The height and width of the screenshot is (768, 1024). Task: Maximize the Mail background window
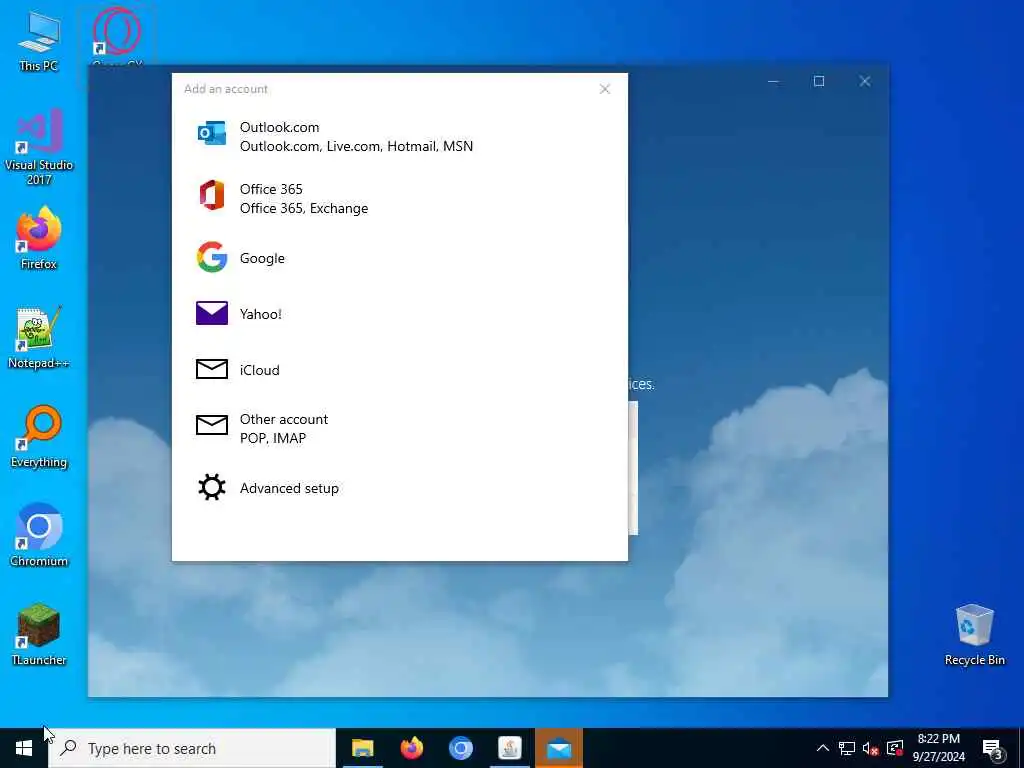point(819,81)
